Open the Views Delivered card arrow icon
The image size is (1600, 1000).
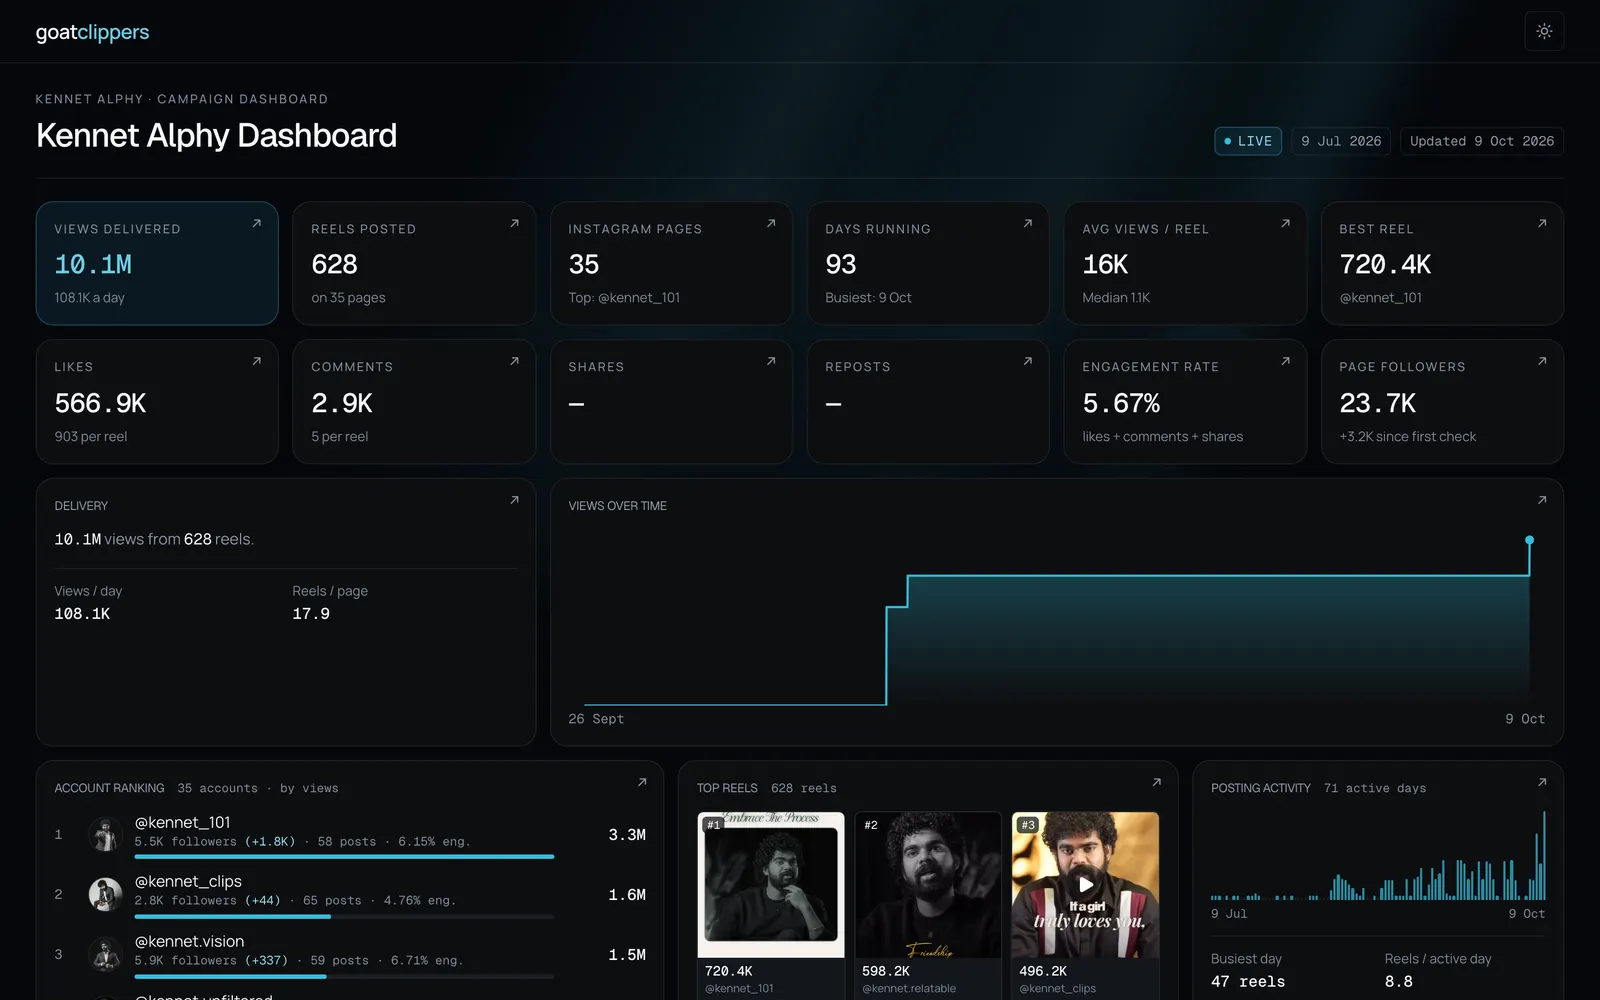coord(257,224)
